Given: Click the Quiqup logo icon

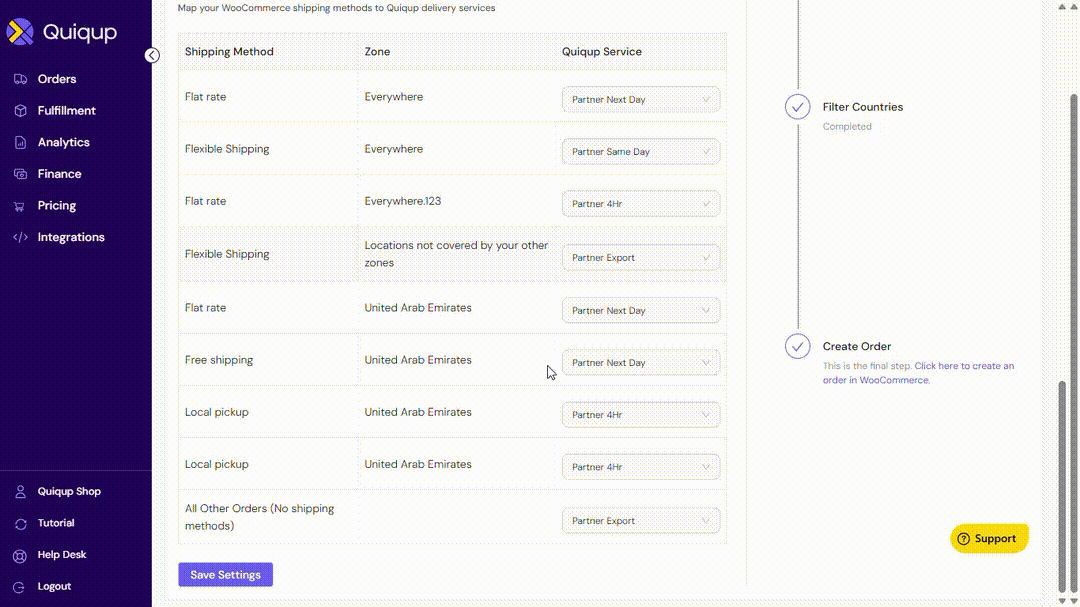Looking at the screenshot, I should 20,32.
